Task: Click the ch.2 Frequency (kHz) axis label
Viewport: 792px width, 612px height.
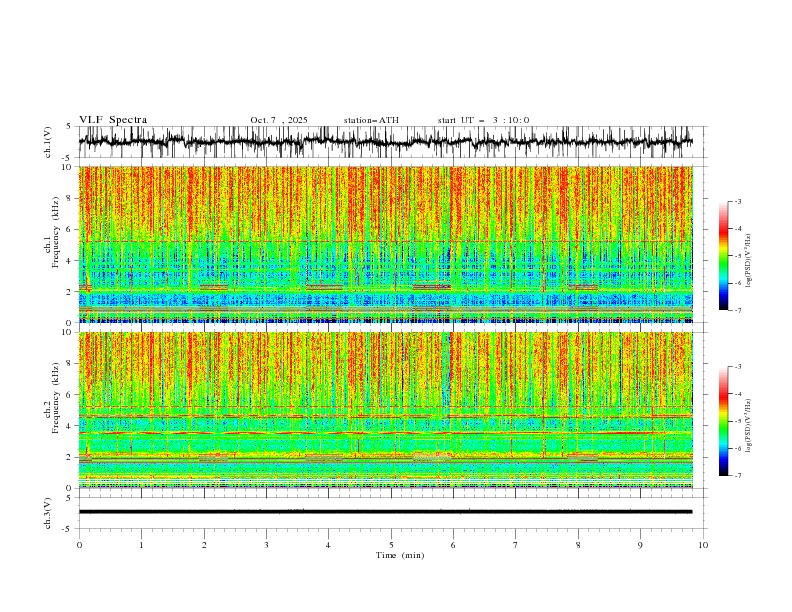Action: click(x=52, y=398)
